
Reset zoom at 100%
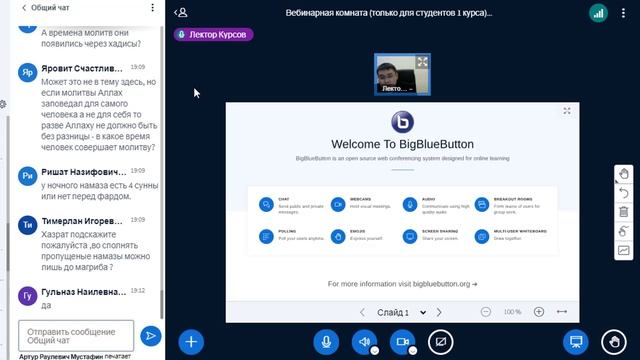point(512,312)
